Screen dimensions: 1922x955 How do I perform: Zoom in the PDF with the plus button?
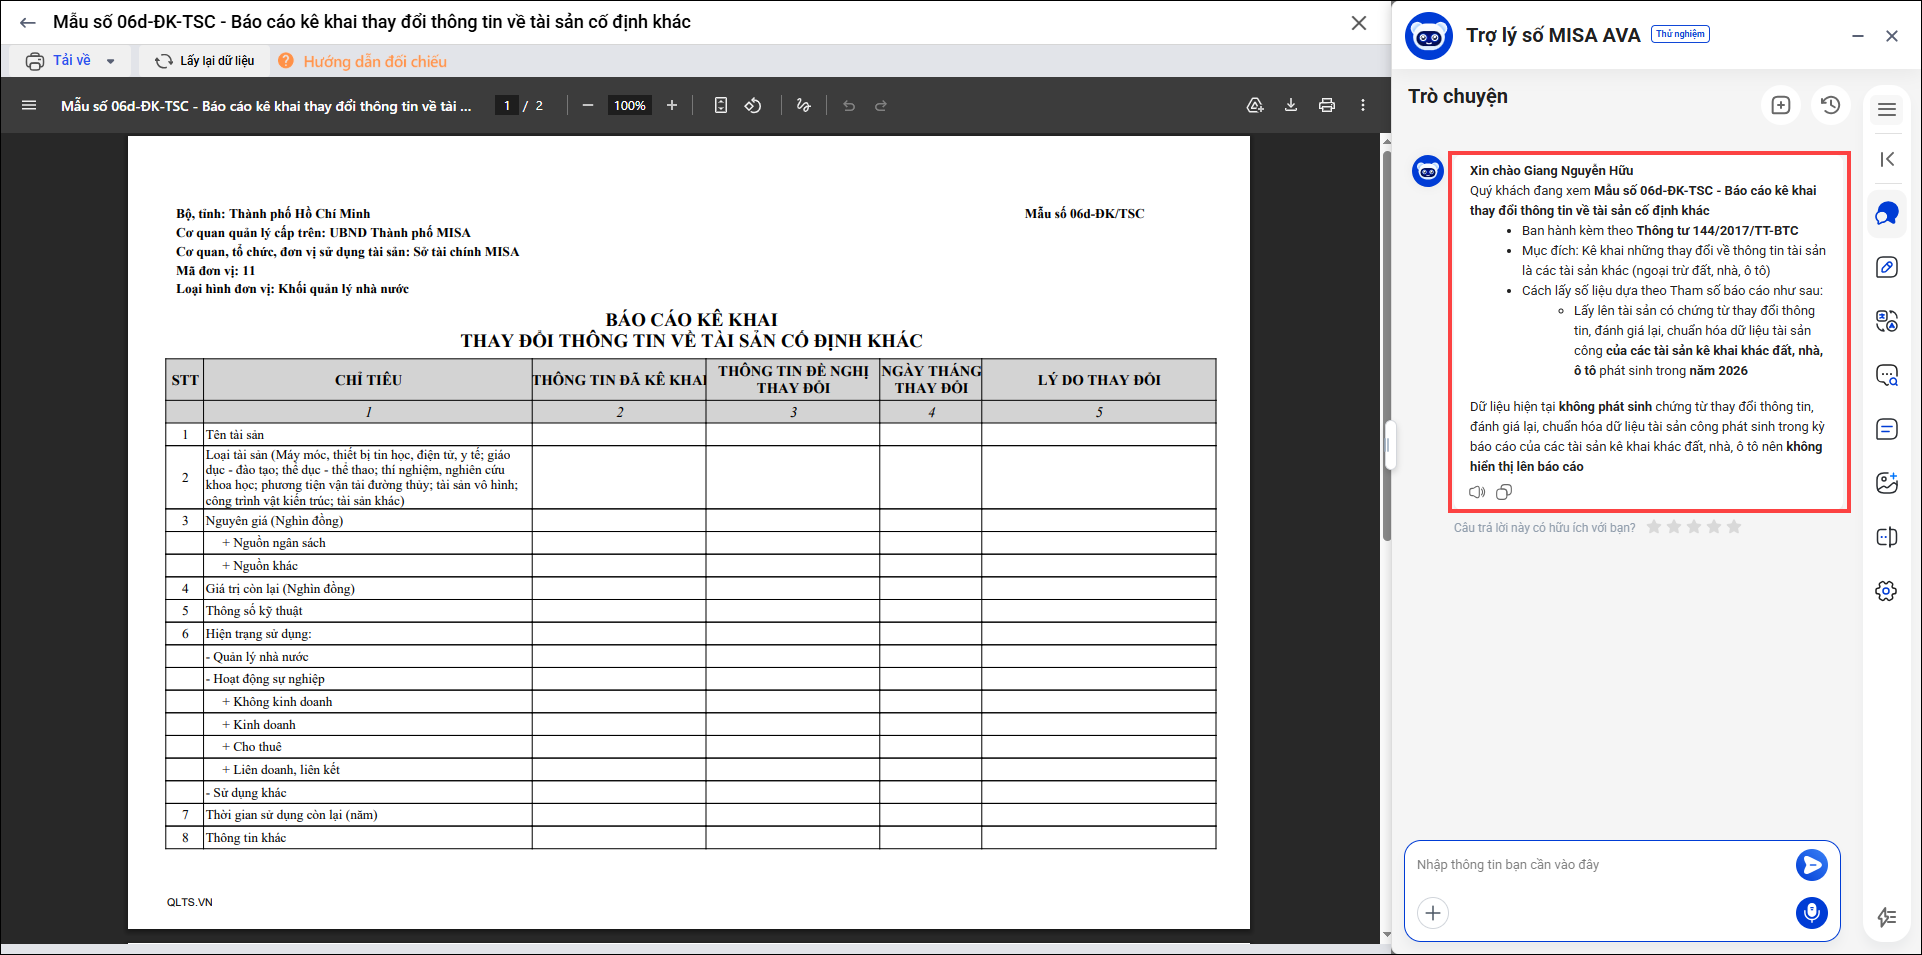[x=672, y=105]
